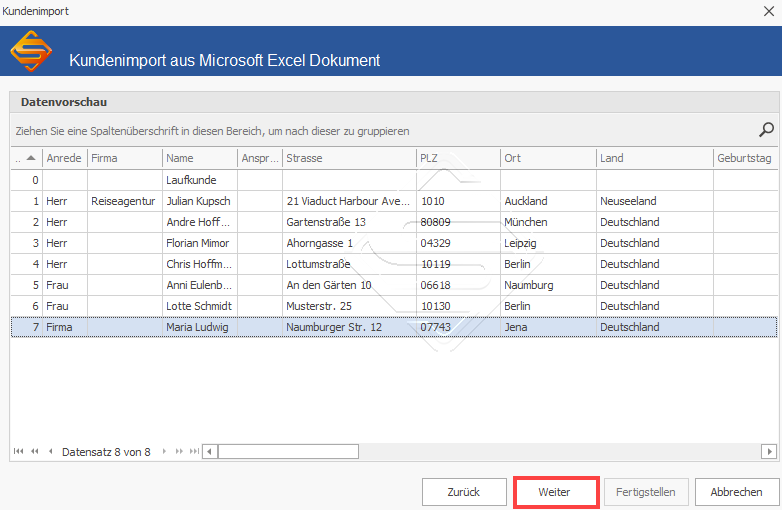This screenshot has height=510, width=782.
Task: Click the An den Gärten 10 cell
Action: 349,285
